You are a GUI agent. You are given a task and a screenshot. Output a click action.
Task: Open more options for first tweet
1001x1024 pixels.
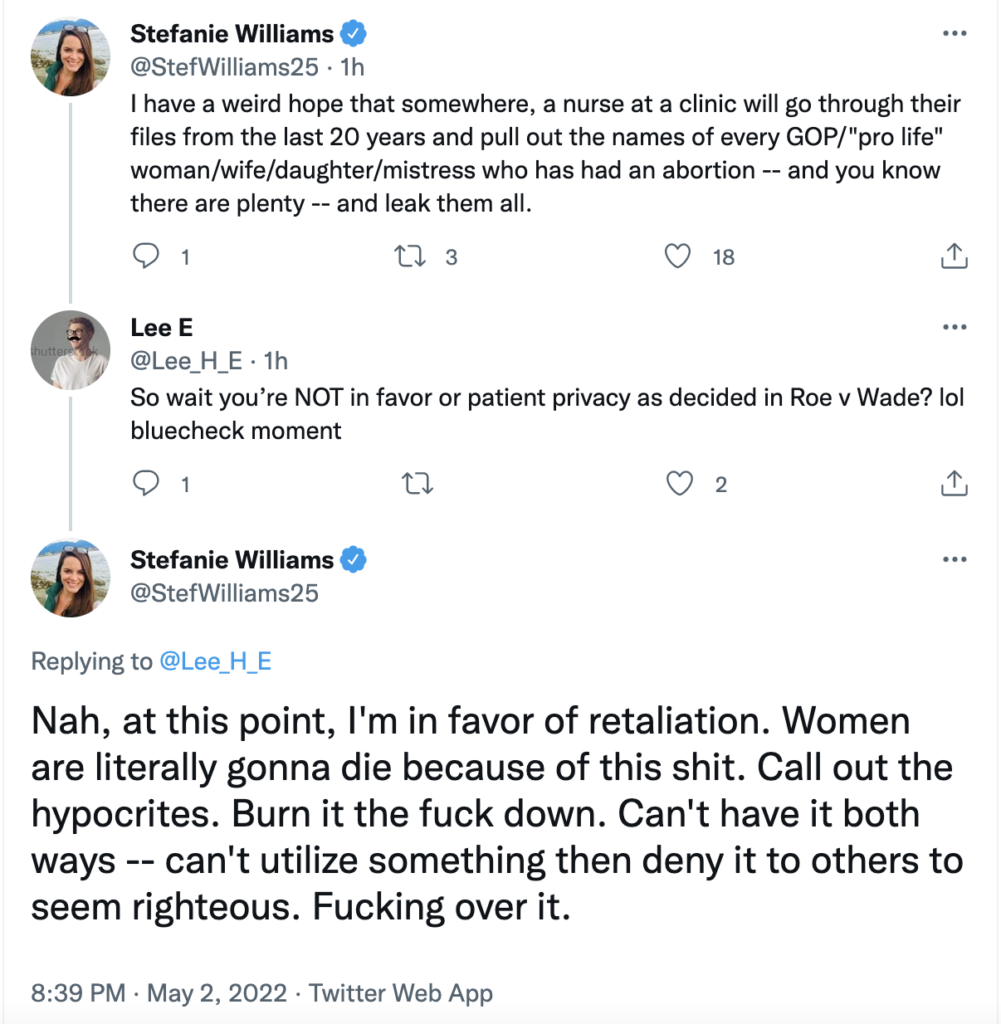(x=955, y=33)
